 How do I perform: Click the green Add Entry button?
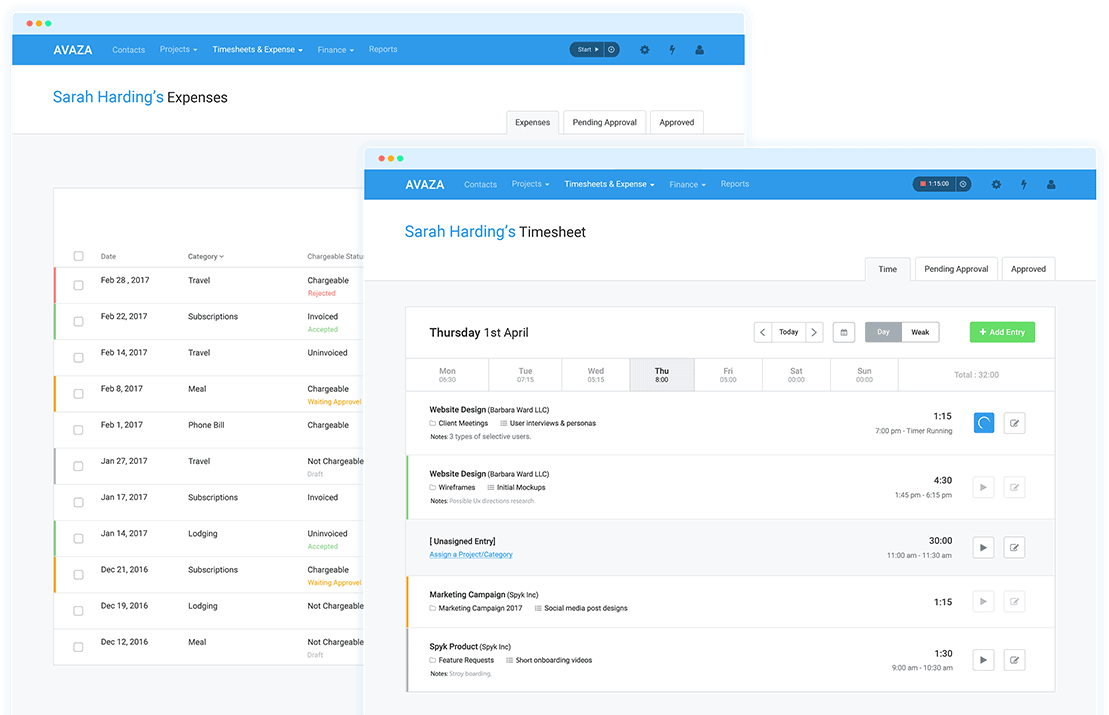tap(1001, 331)
